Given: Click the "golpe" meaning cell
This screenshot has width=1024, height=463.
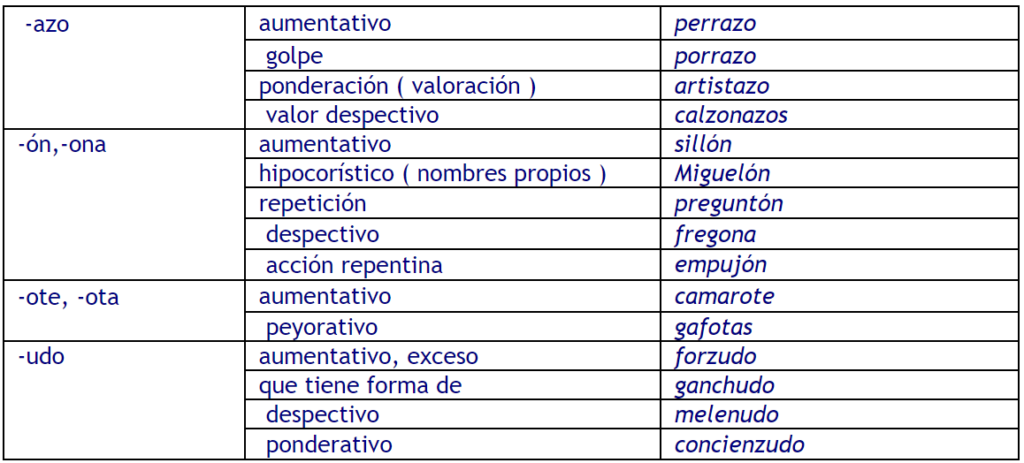Looking at the screenshot, I should point(294,56).
